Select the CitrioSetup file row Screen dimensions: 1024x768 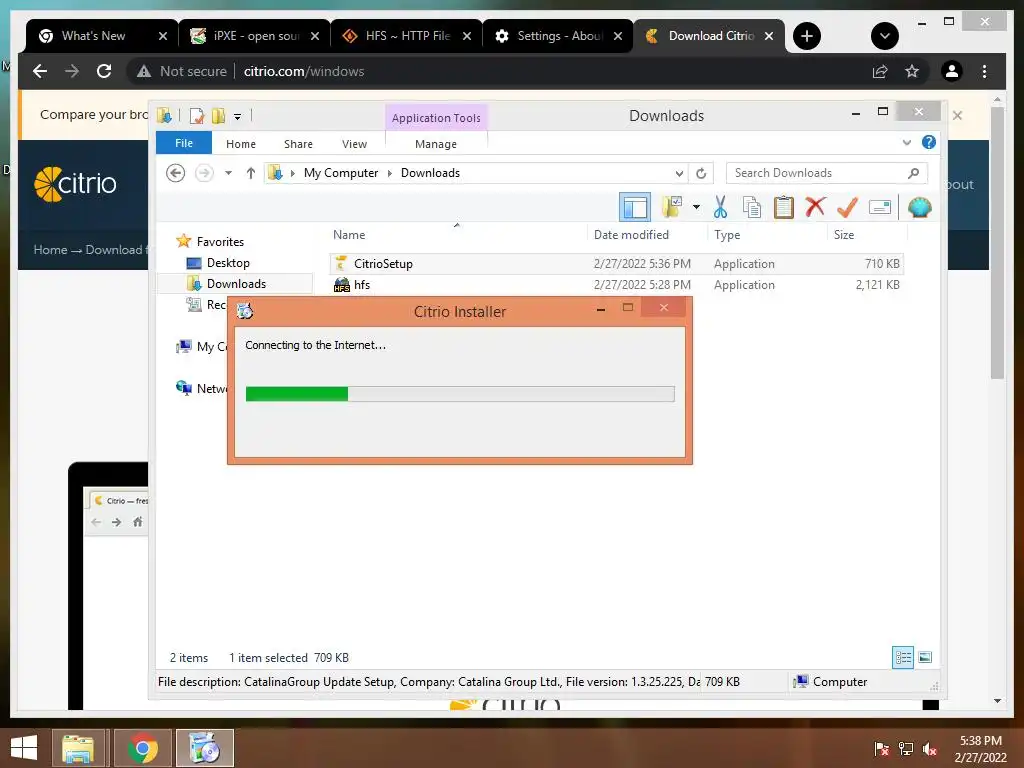pyautogui.click(x=616, y=264)
